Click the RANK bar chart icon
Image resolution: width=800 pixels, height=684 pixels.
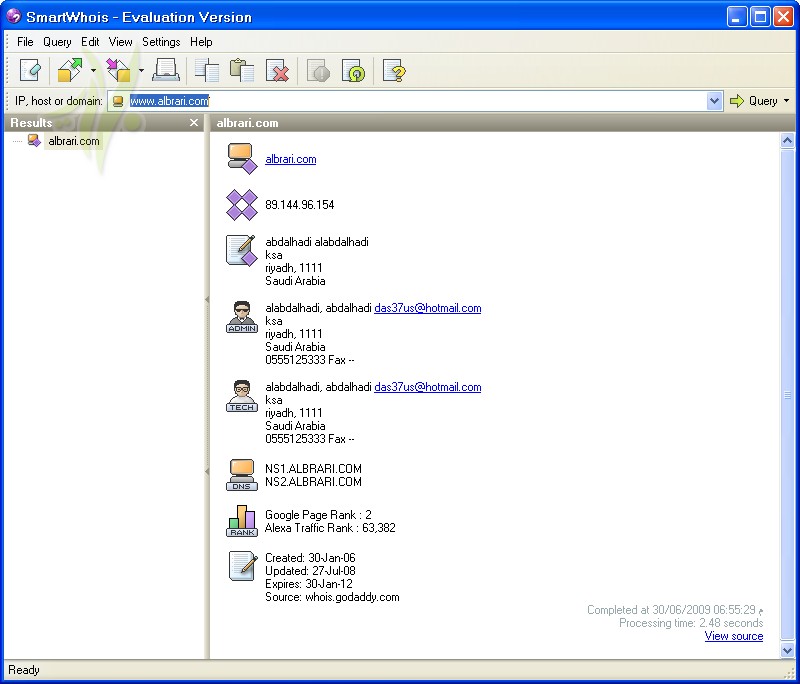242,521
